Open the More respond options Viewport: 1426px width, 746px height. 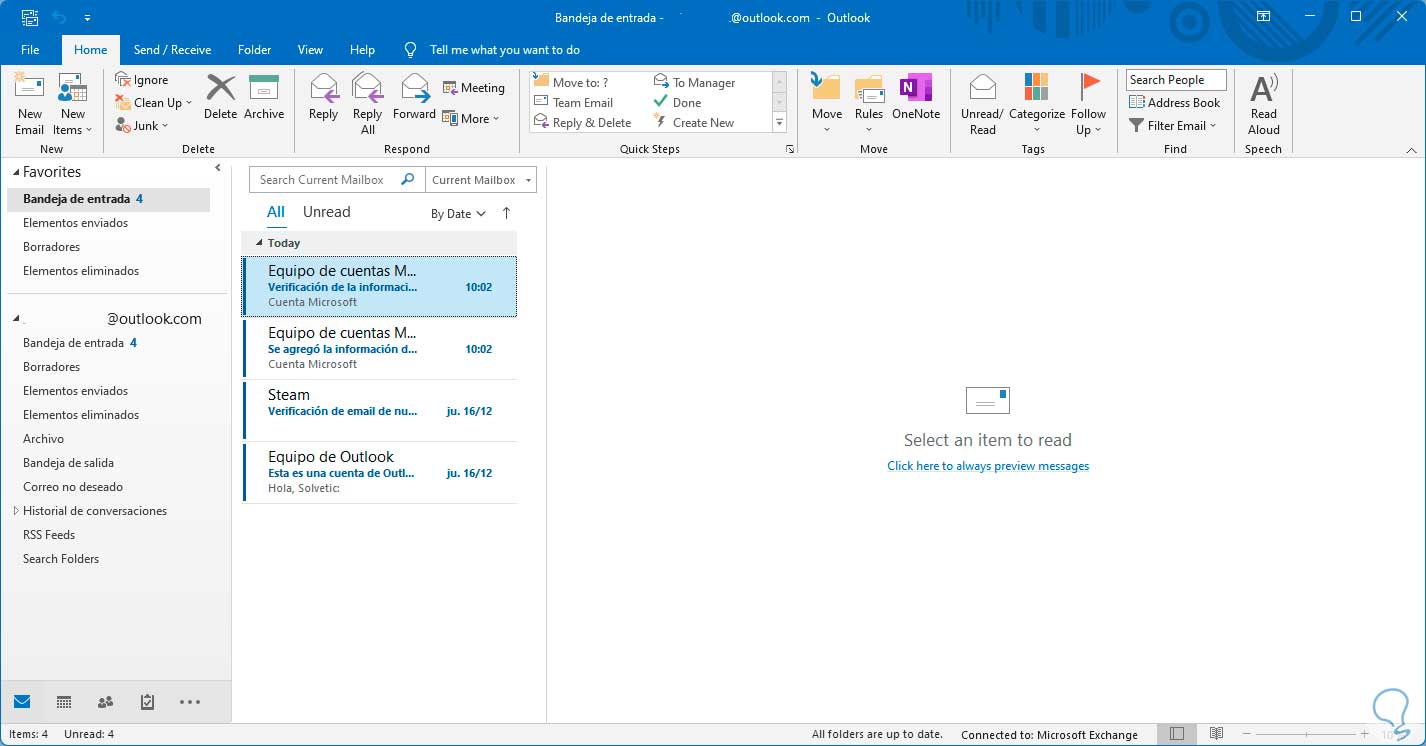(471, 119)
